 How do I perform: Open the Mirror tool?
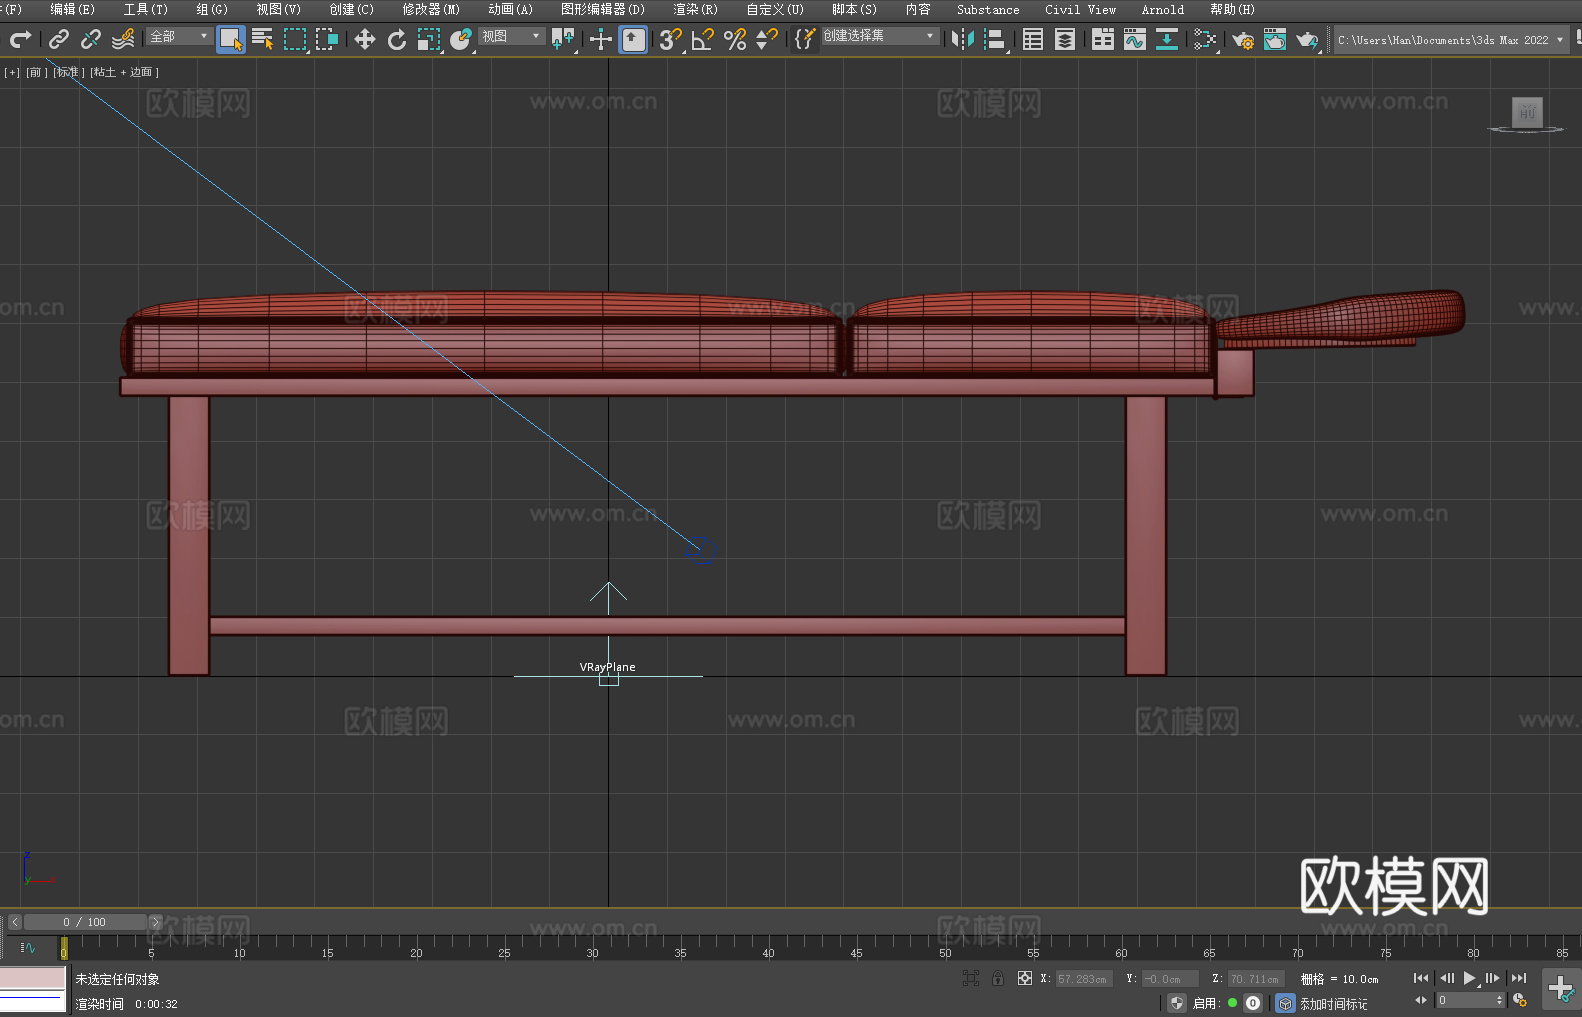[x=962, y=39]
